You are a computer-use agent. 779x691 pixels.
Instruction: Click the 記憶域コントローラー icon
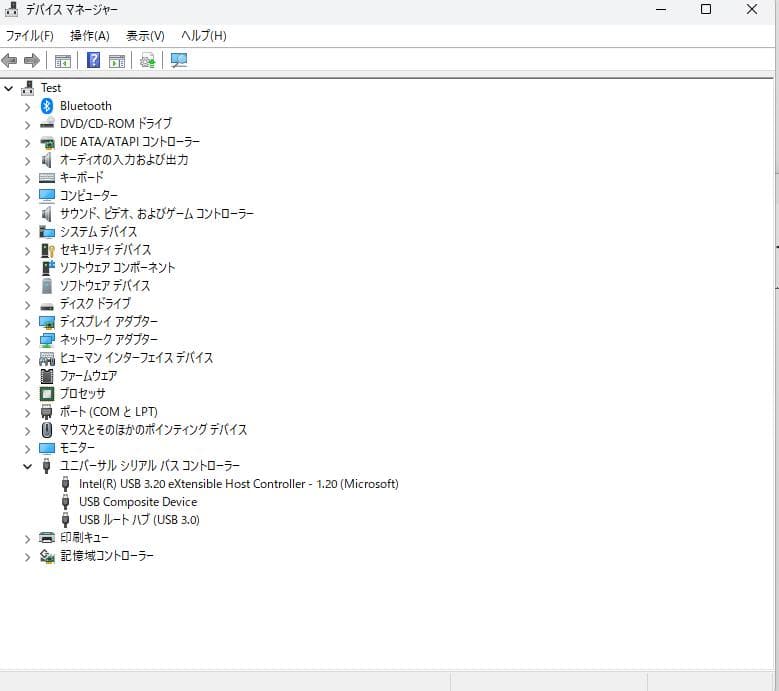click(47, 556)
